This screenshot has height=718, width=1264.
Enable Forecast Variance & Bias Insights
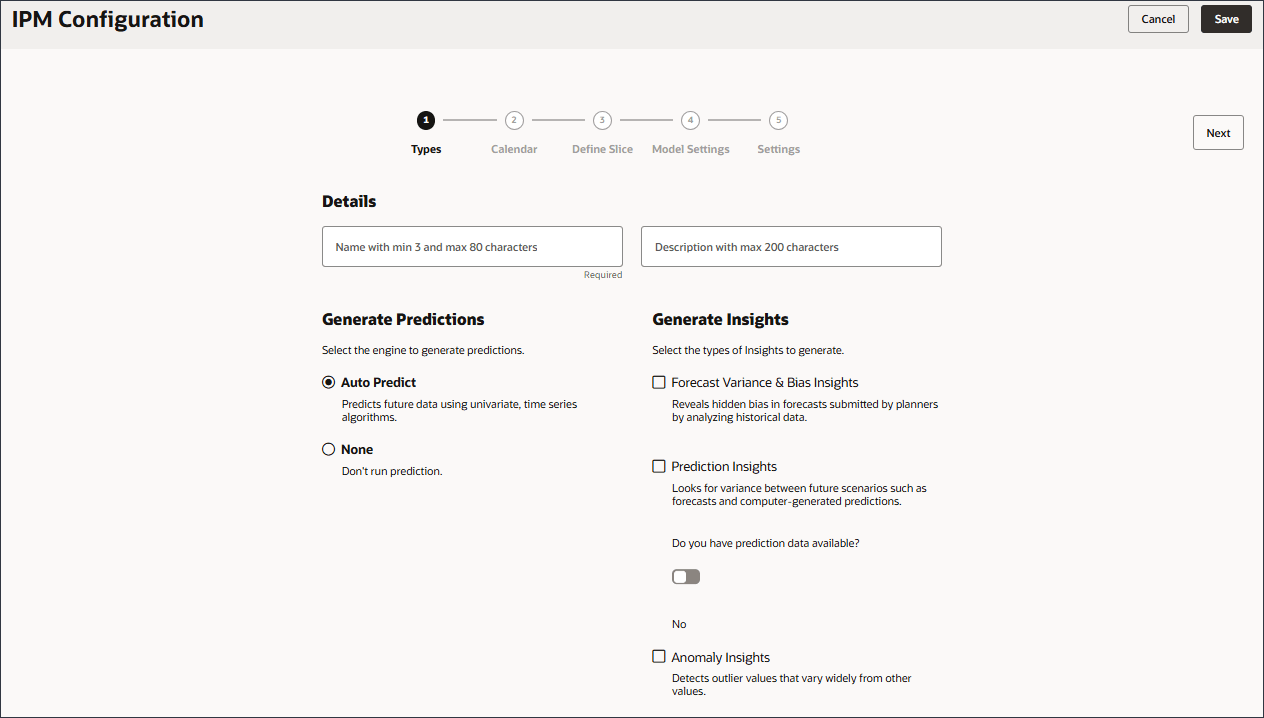click(x=659, y=382)
